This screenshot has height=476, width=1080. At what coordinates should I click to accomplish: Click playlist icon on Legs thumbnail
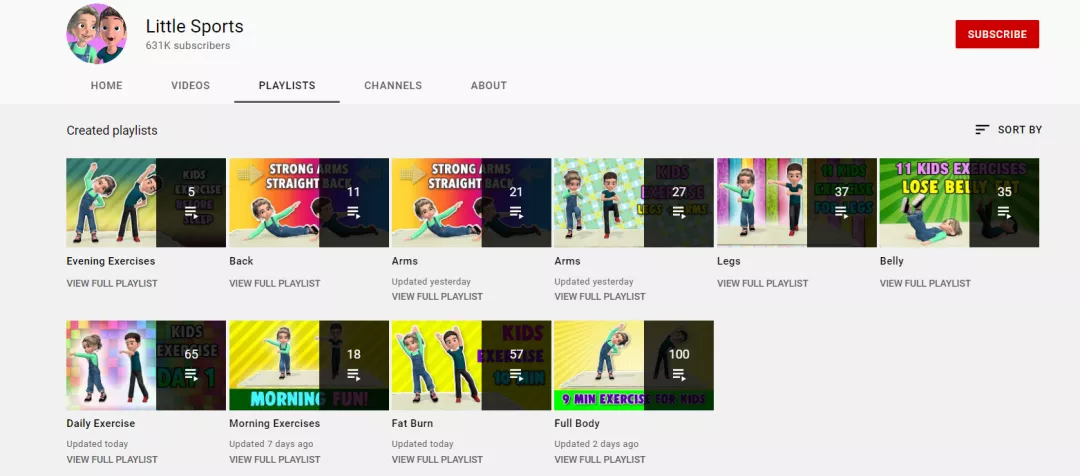(841, 212)
